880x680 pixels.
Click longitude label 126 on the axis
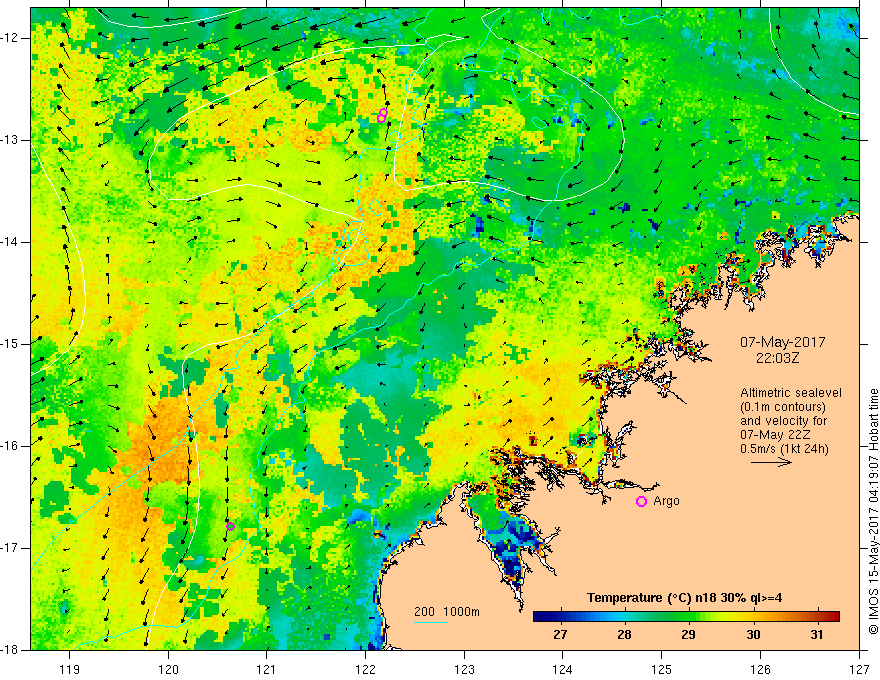pyautogui.click(x=760, y=669)
